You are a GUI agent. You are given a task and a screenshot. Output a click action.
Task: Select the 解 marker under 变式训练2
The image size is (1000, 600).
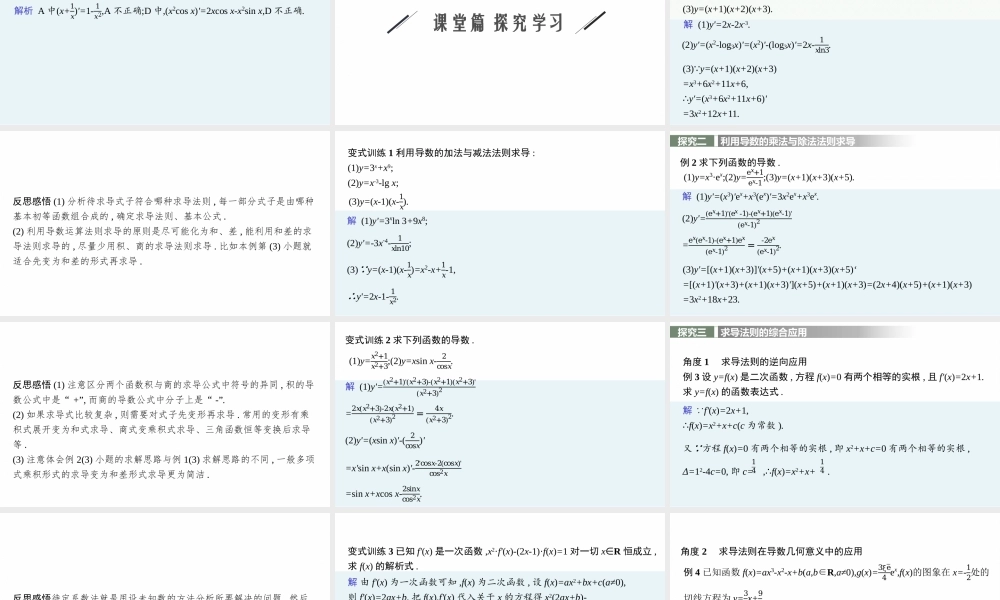pyautogui.click(x=352, y=382)
